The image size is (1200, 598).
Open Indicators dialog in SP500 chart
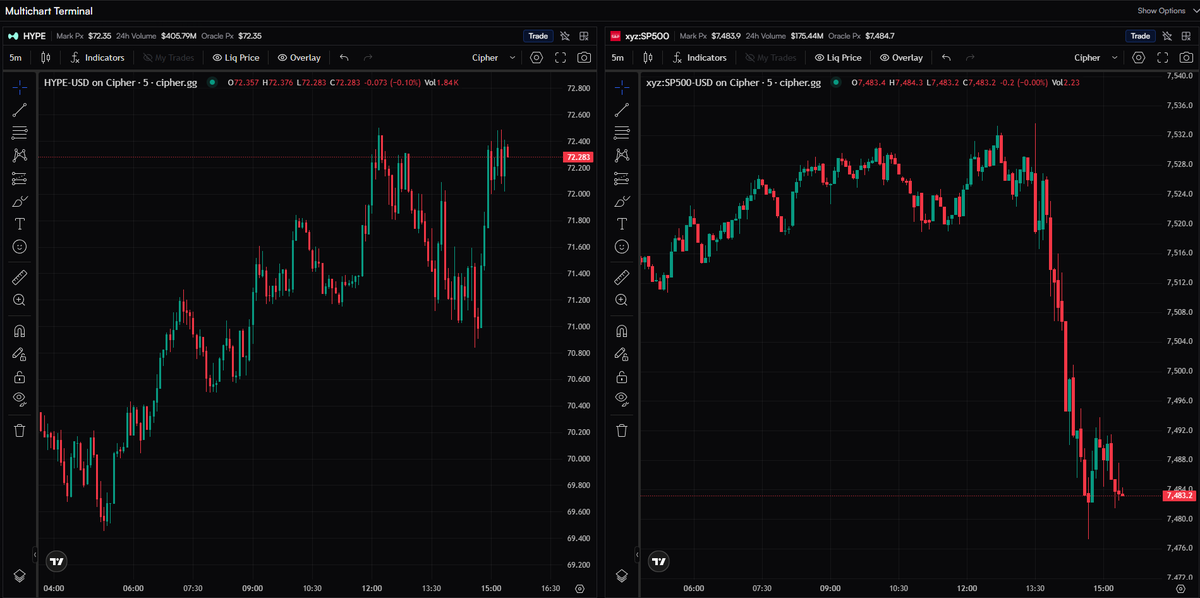coord(700,58)
